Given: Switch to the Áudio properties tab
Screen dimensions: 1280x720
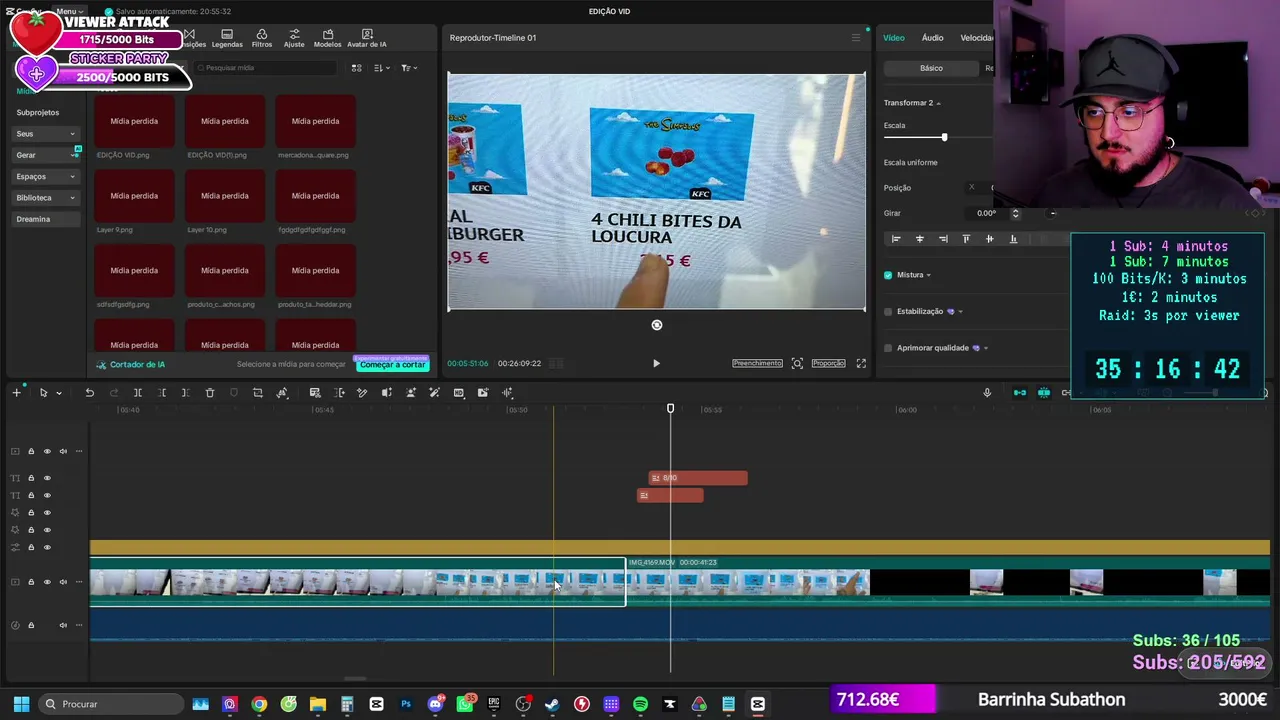Looking at the screenshot, I should [x=933, y=38].
